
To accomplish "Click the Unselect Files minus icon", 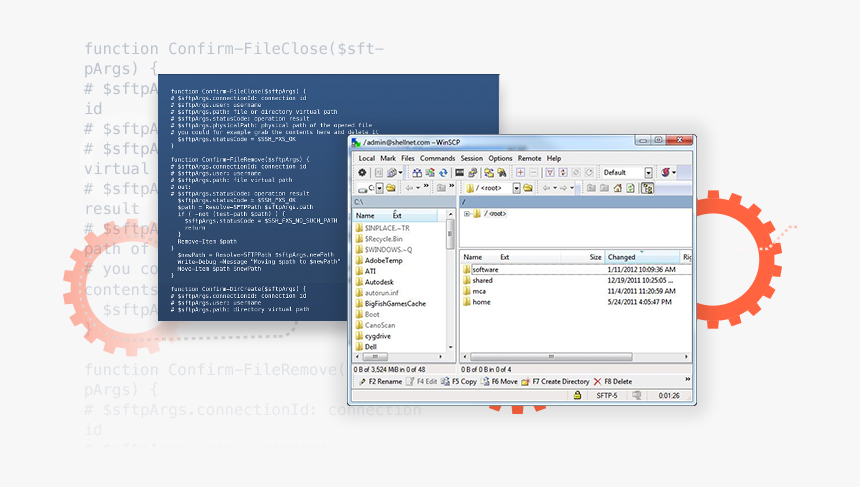I will tap(533, 173).
